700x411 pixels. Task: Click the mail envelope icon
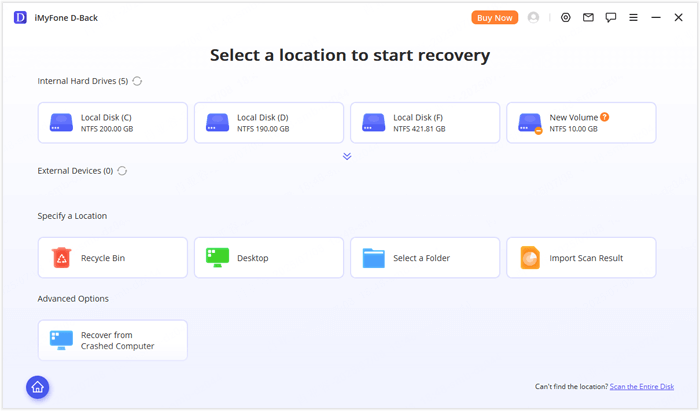pyautogui.click(x=588, y=18)
